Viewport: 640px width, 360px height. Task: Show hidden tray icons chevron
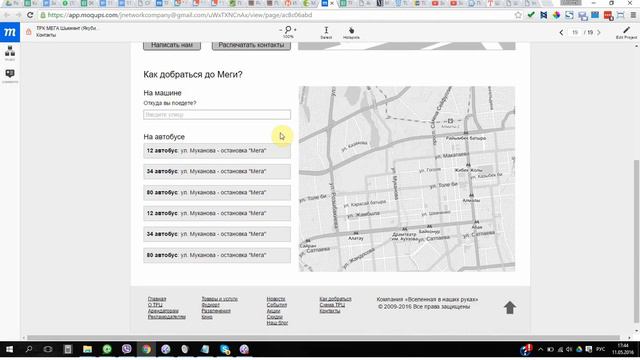pos(541,350)
